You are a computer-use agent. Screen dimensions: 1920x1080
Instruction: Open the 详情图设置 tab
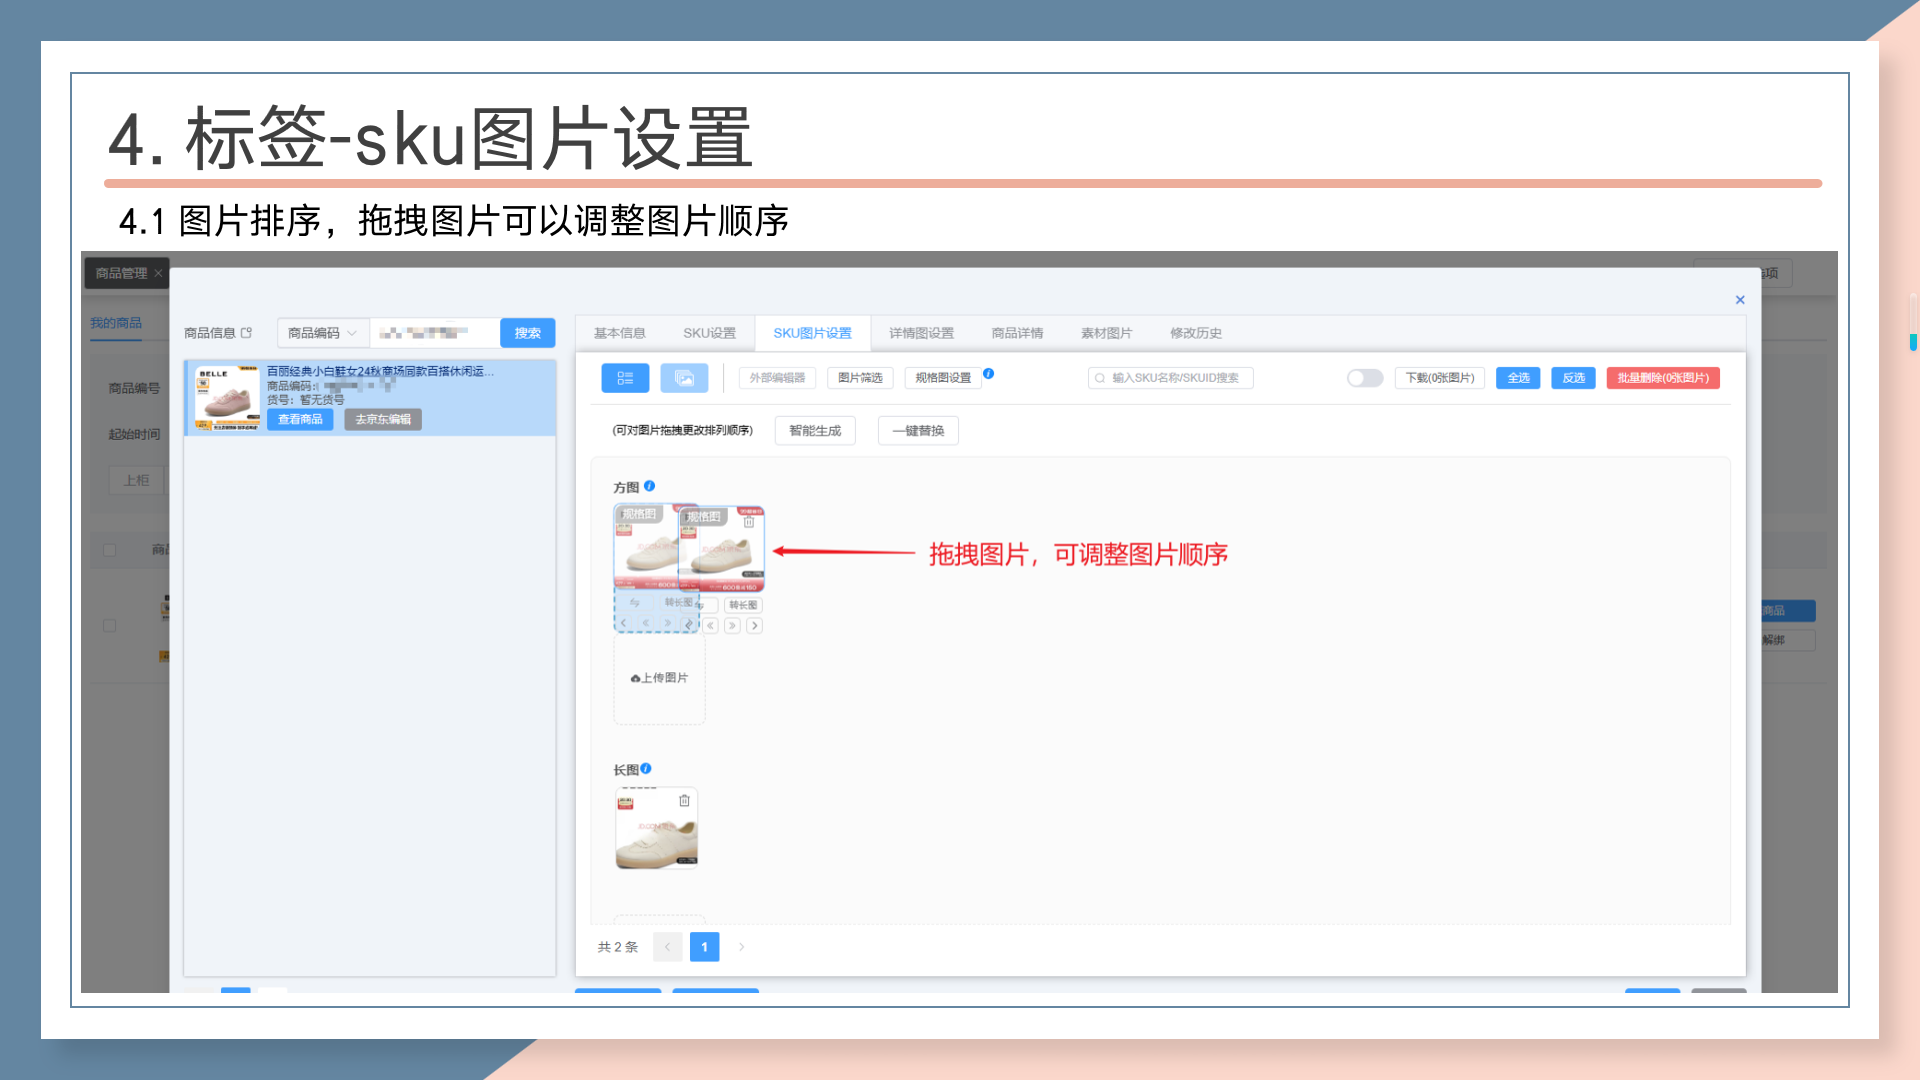point(921,333)
